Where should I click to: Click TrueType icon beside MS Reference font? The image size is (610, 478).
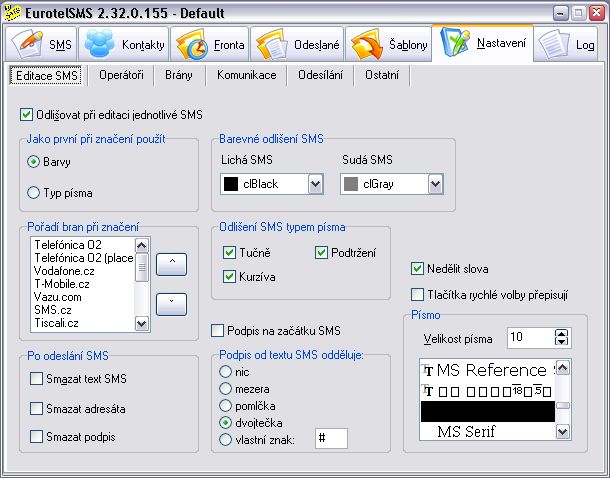(428, 370)
